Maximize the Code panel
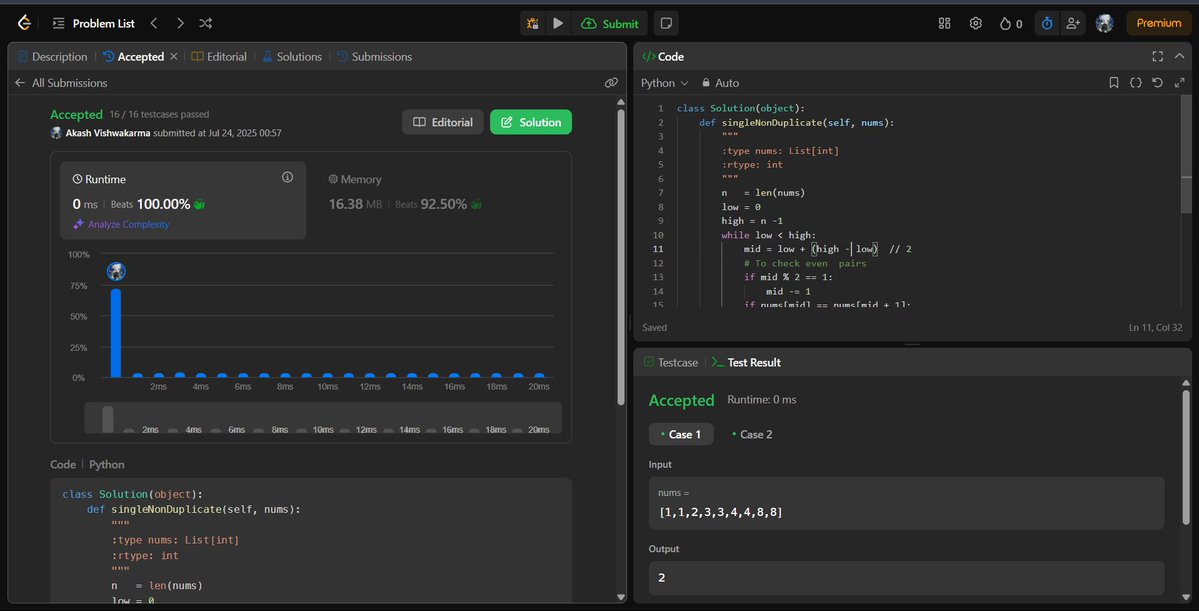 (x=1158, y=57)
